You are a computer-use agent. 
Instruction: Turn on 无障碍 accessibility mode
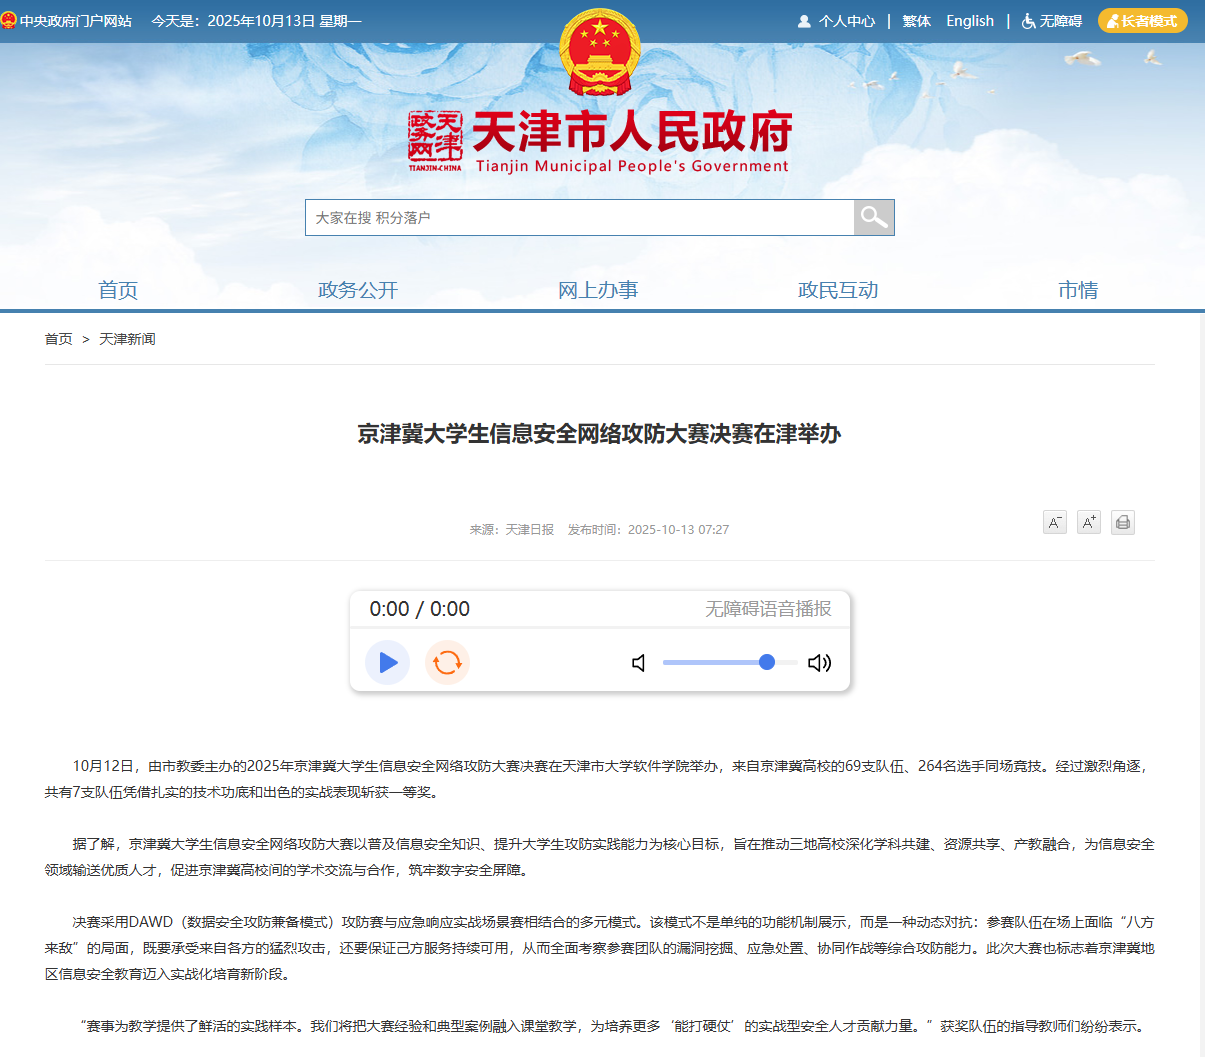(1052, 21)
